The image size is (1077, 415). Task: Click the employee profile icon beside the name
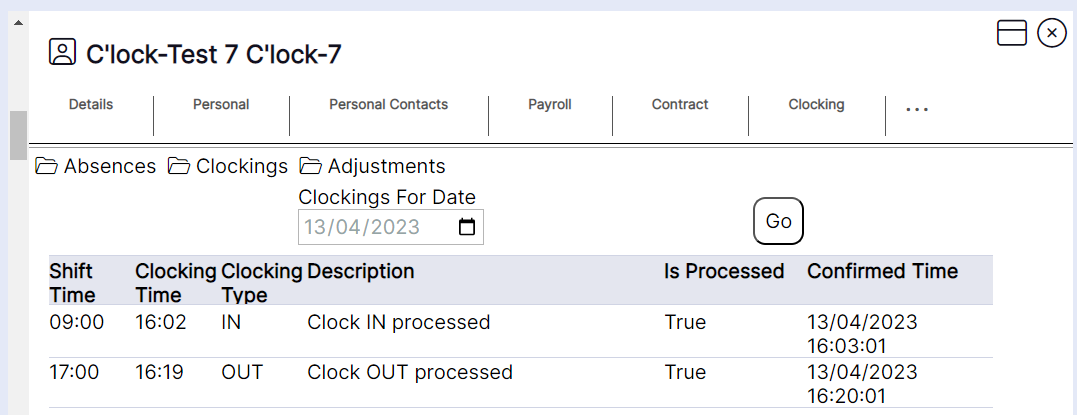point(62,53)
